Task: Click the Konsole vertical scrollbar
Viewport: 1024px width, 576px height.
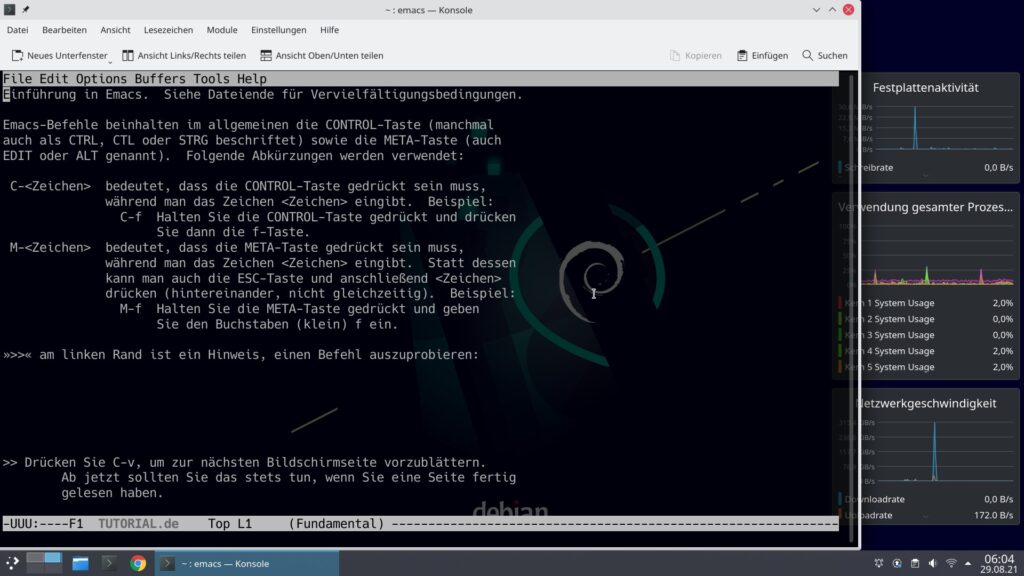Action: point(851,307)
